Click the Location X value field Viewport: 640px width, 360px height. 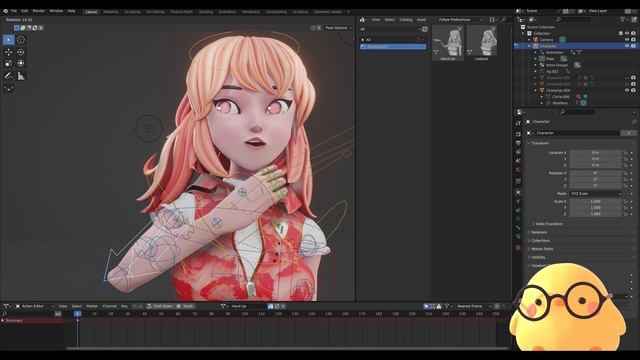pyautogui.click(x=596, y=153)
